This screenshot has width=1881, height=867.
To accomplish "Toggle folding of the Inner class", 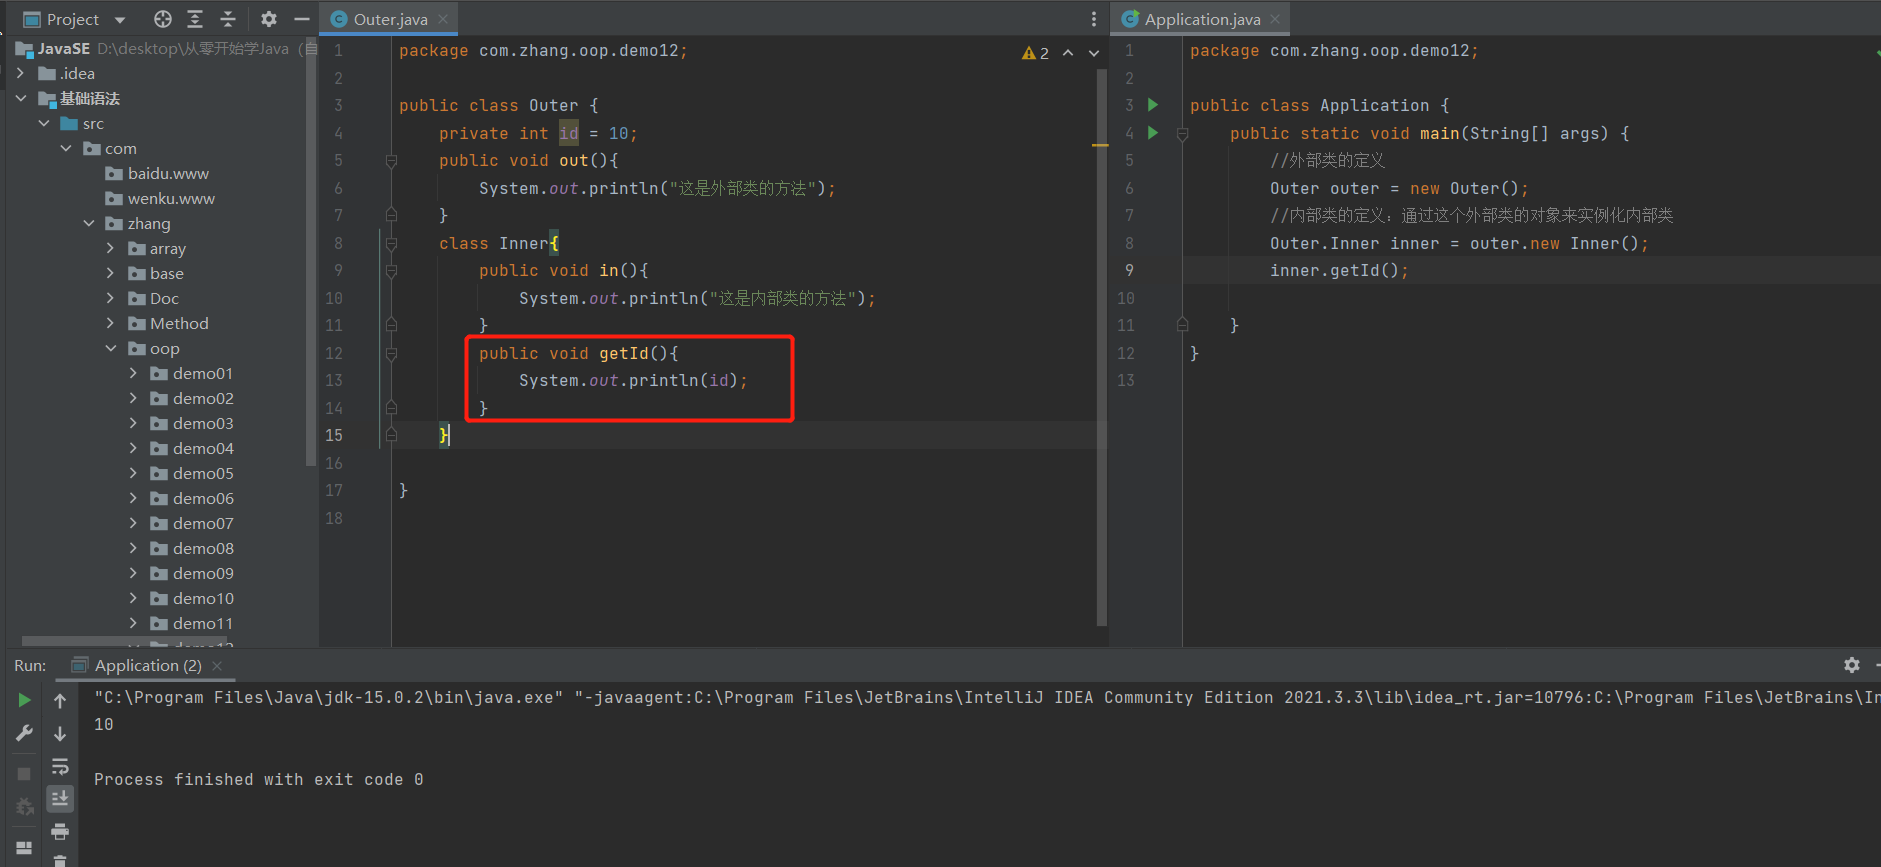I will 391,243.
